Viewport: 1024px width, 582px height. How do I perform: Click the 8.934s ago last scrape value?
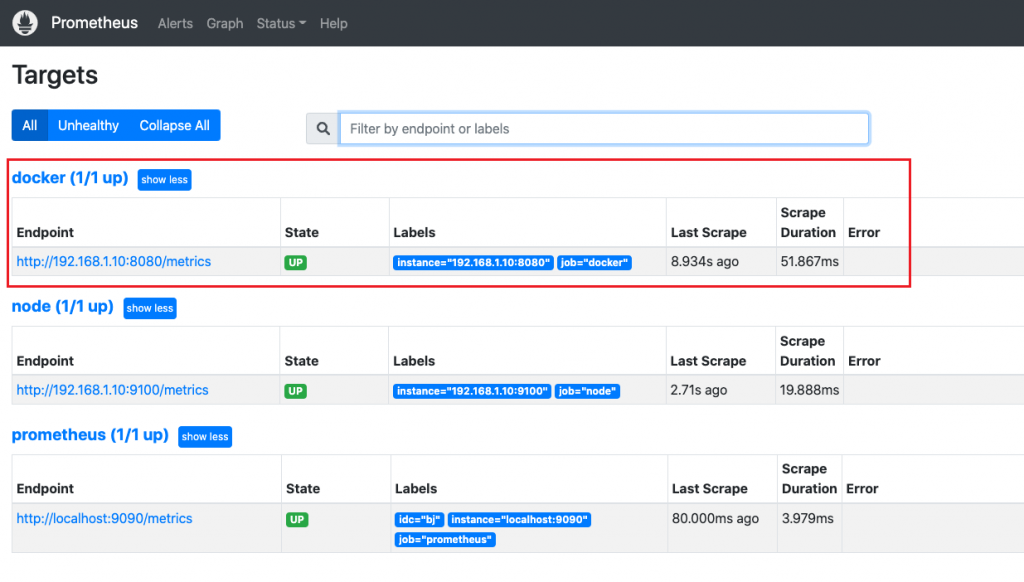[x=705, y=262]
